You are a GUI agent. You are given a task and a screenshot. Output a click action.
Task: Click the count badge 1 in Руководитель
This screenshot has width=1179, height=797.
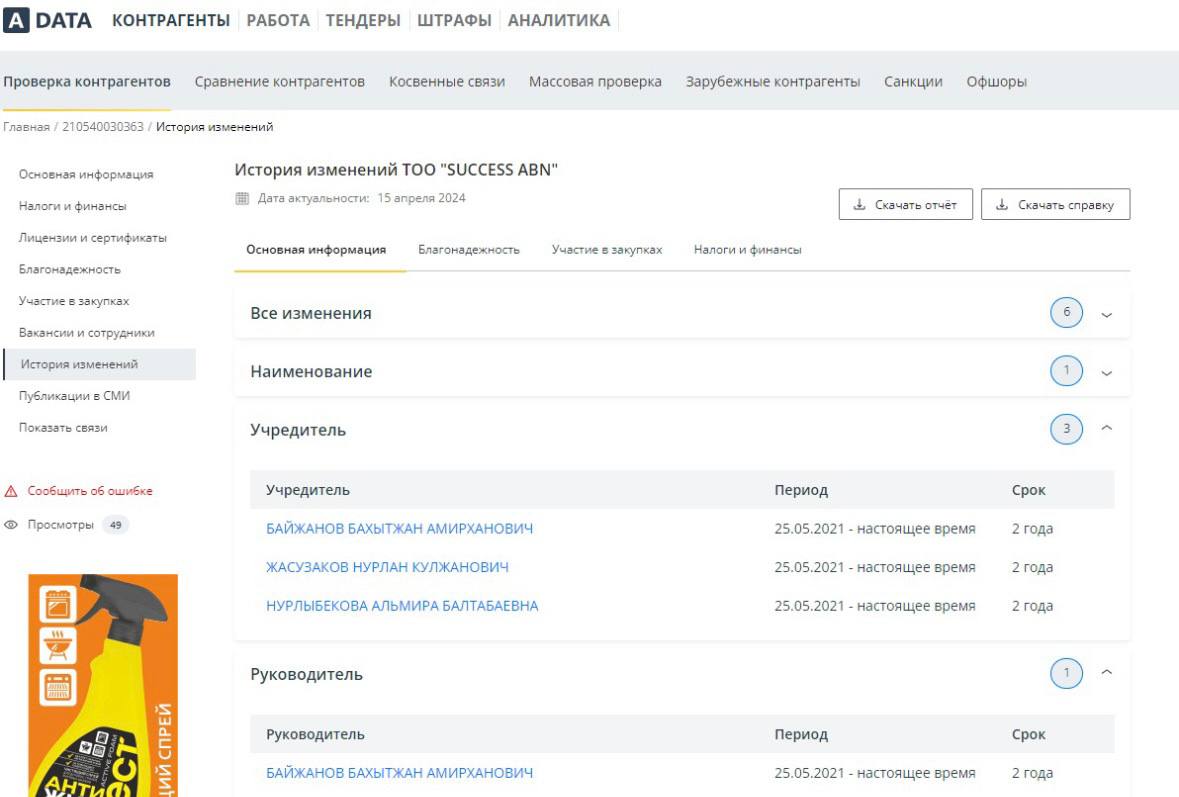[1066, 673]
